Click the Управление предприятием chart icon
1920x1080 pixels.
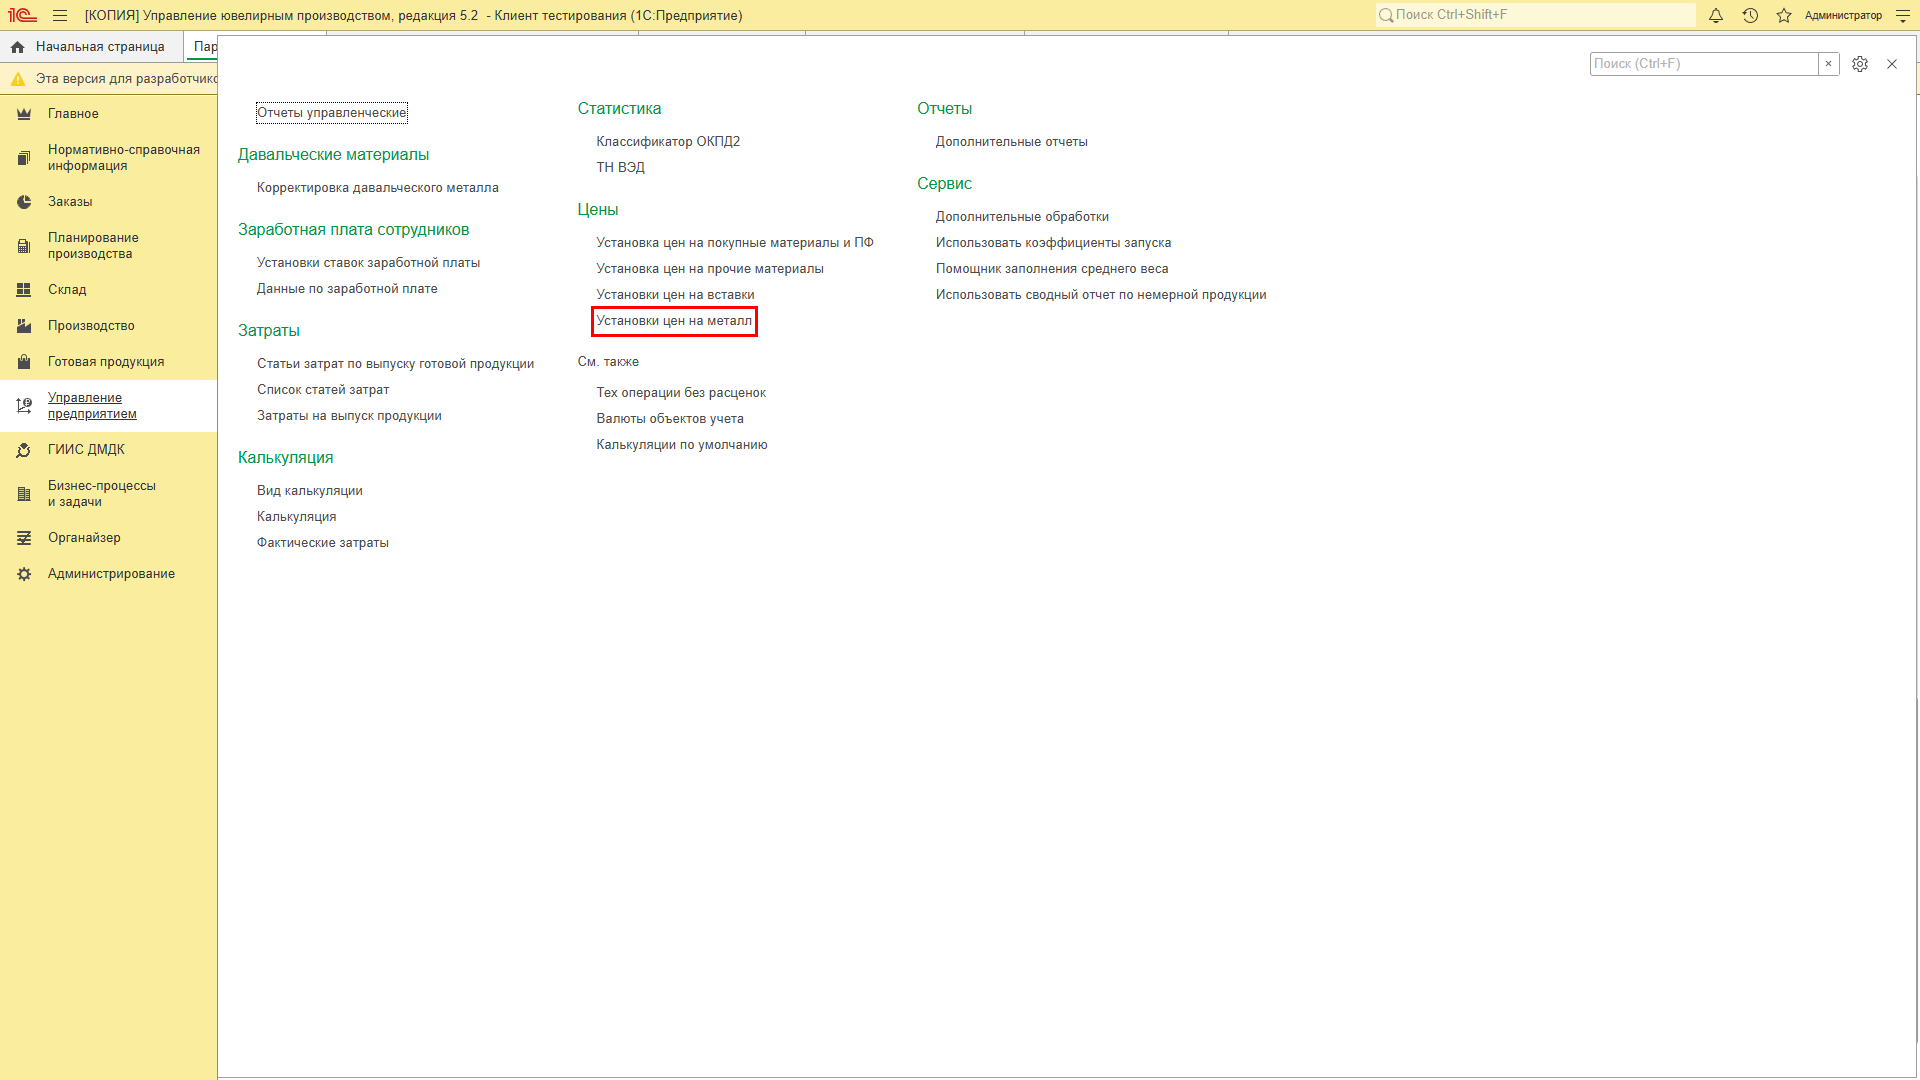(24, 406)
